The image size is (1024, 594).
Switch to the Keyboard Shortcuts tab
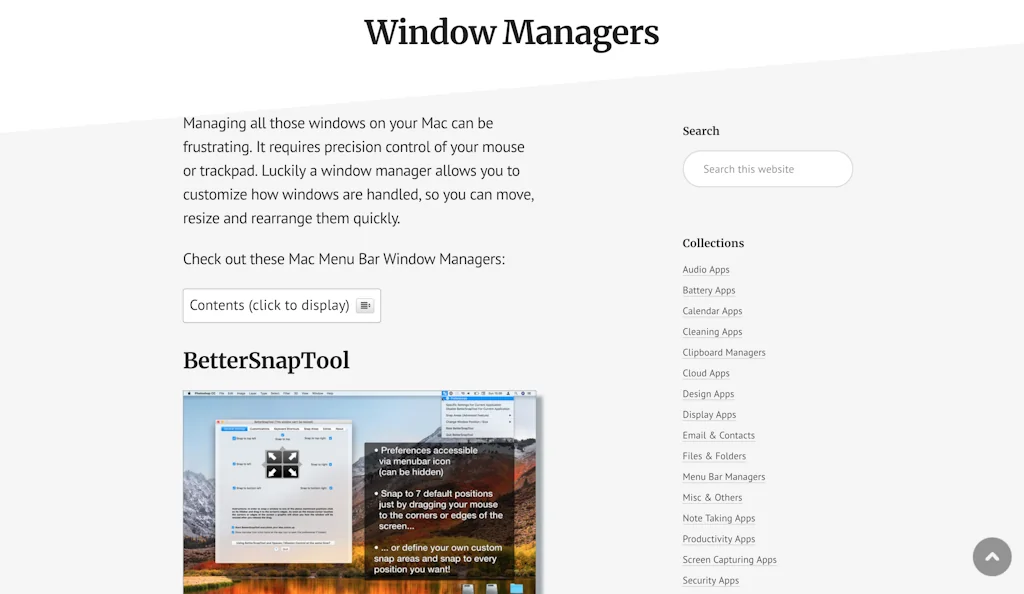(x=286, y=429)
